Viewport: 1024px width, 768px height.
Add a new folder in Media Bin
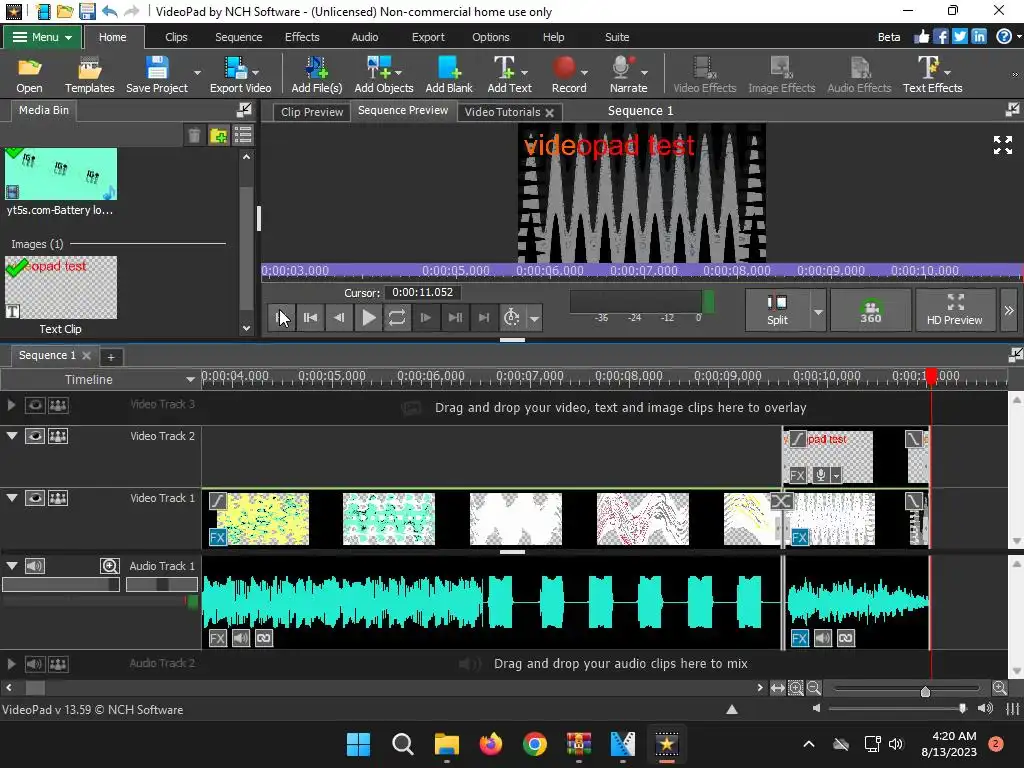(x=219, y=136)
